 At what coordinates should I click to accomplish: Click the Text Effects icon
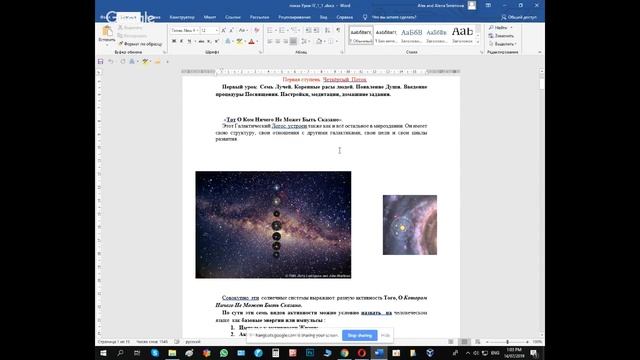[x=228, y=41]
